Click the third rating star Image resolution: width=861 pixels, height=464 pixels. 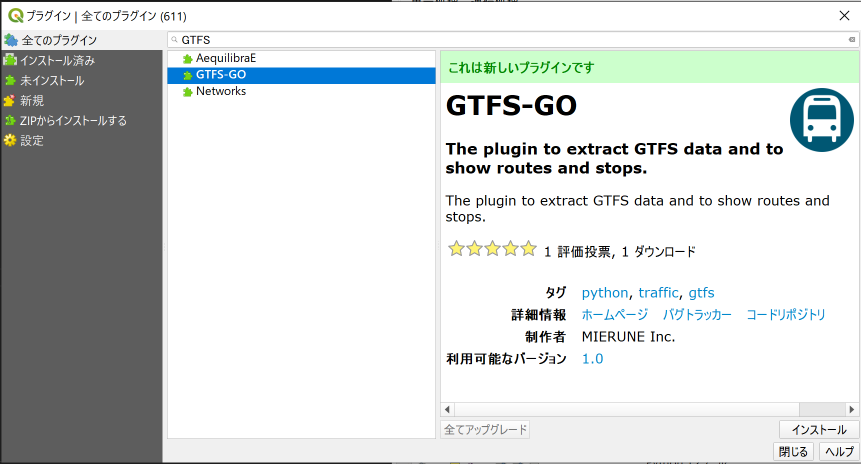[493, 249]
